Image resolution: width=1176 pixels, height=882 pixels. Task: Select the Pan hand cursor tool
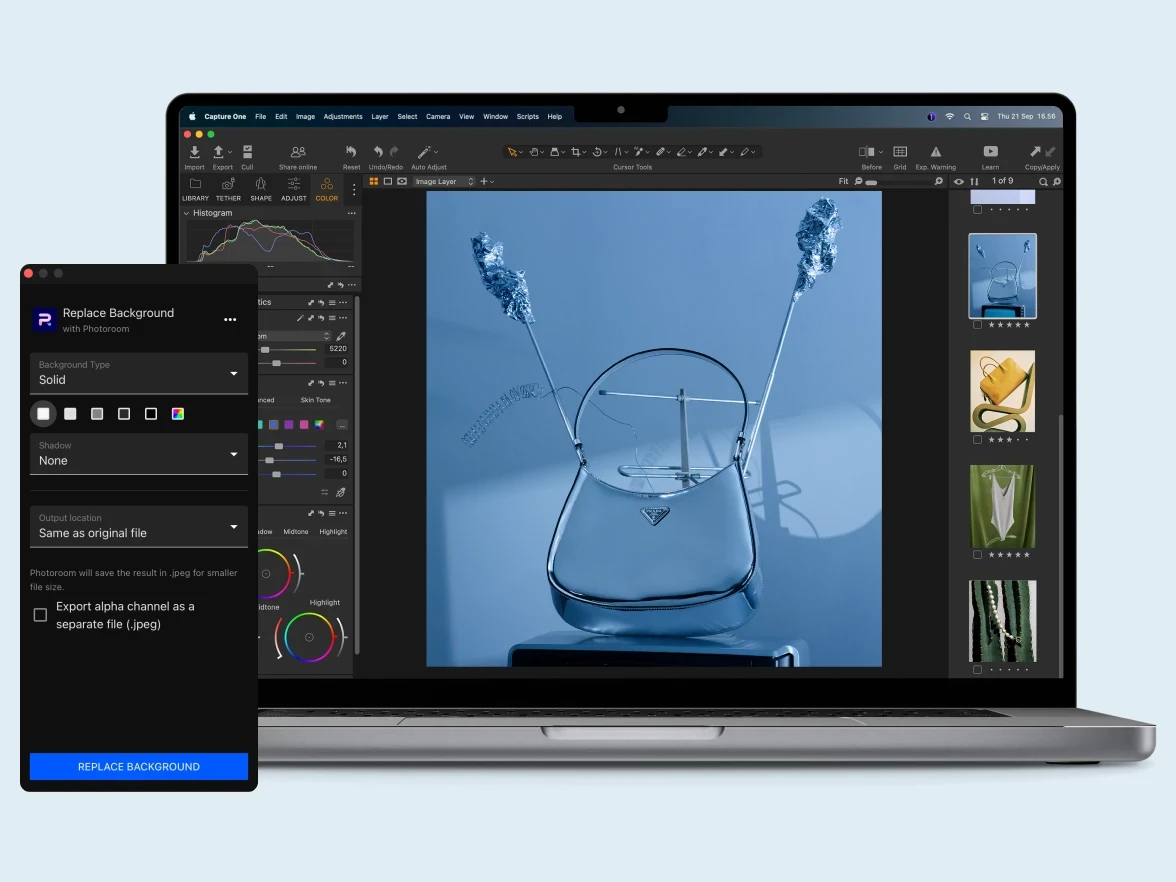(x=533, y=152)
